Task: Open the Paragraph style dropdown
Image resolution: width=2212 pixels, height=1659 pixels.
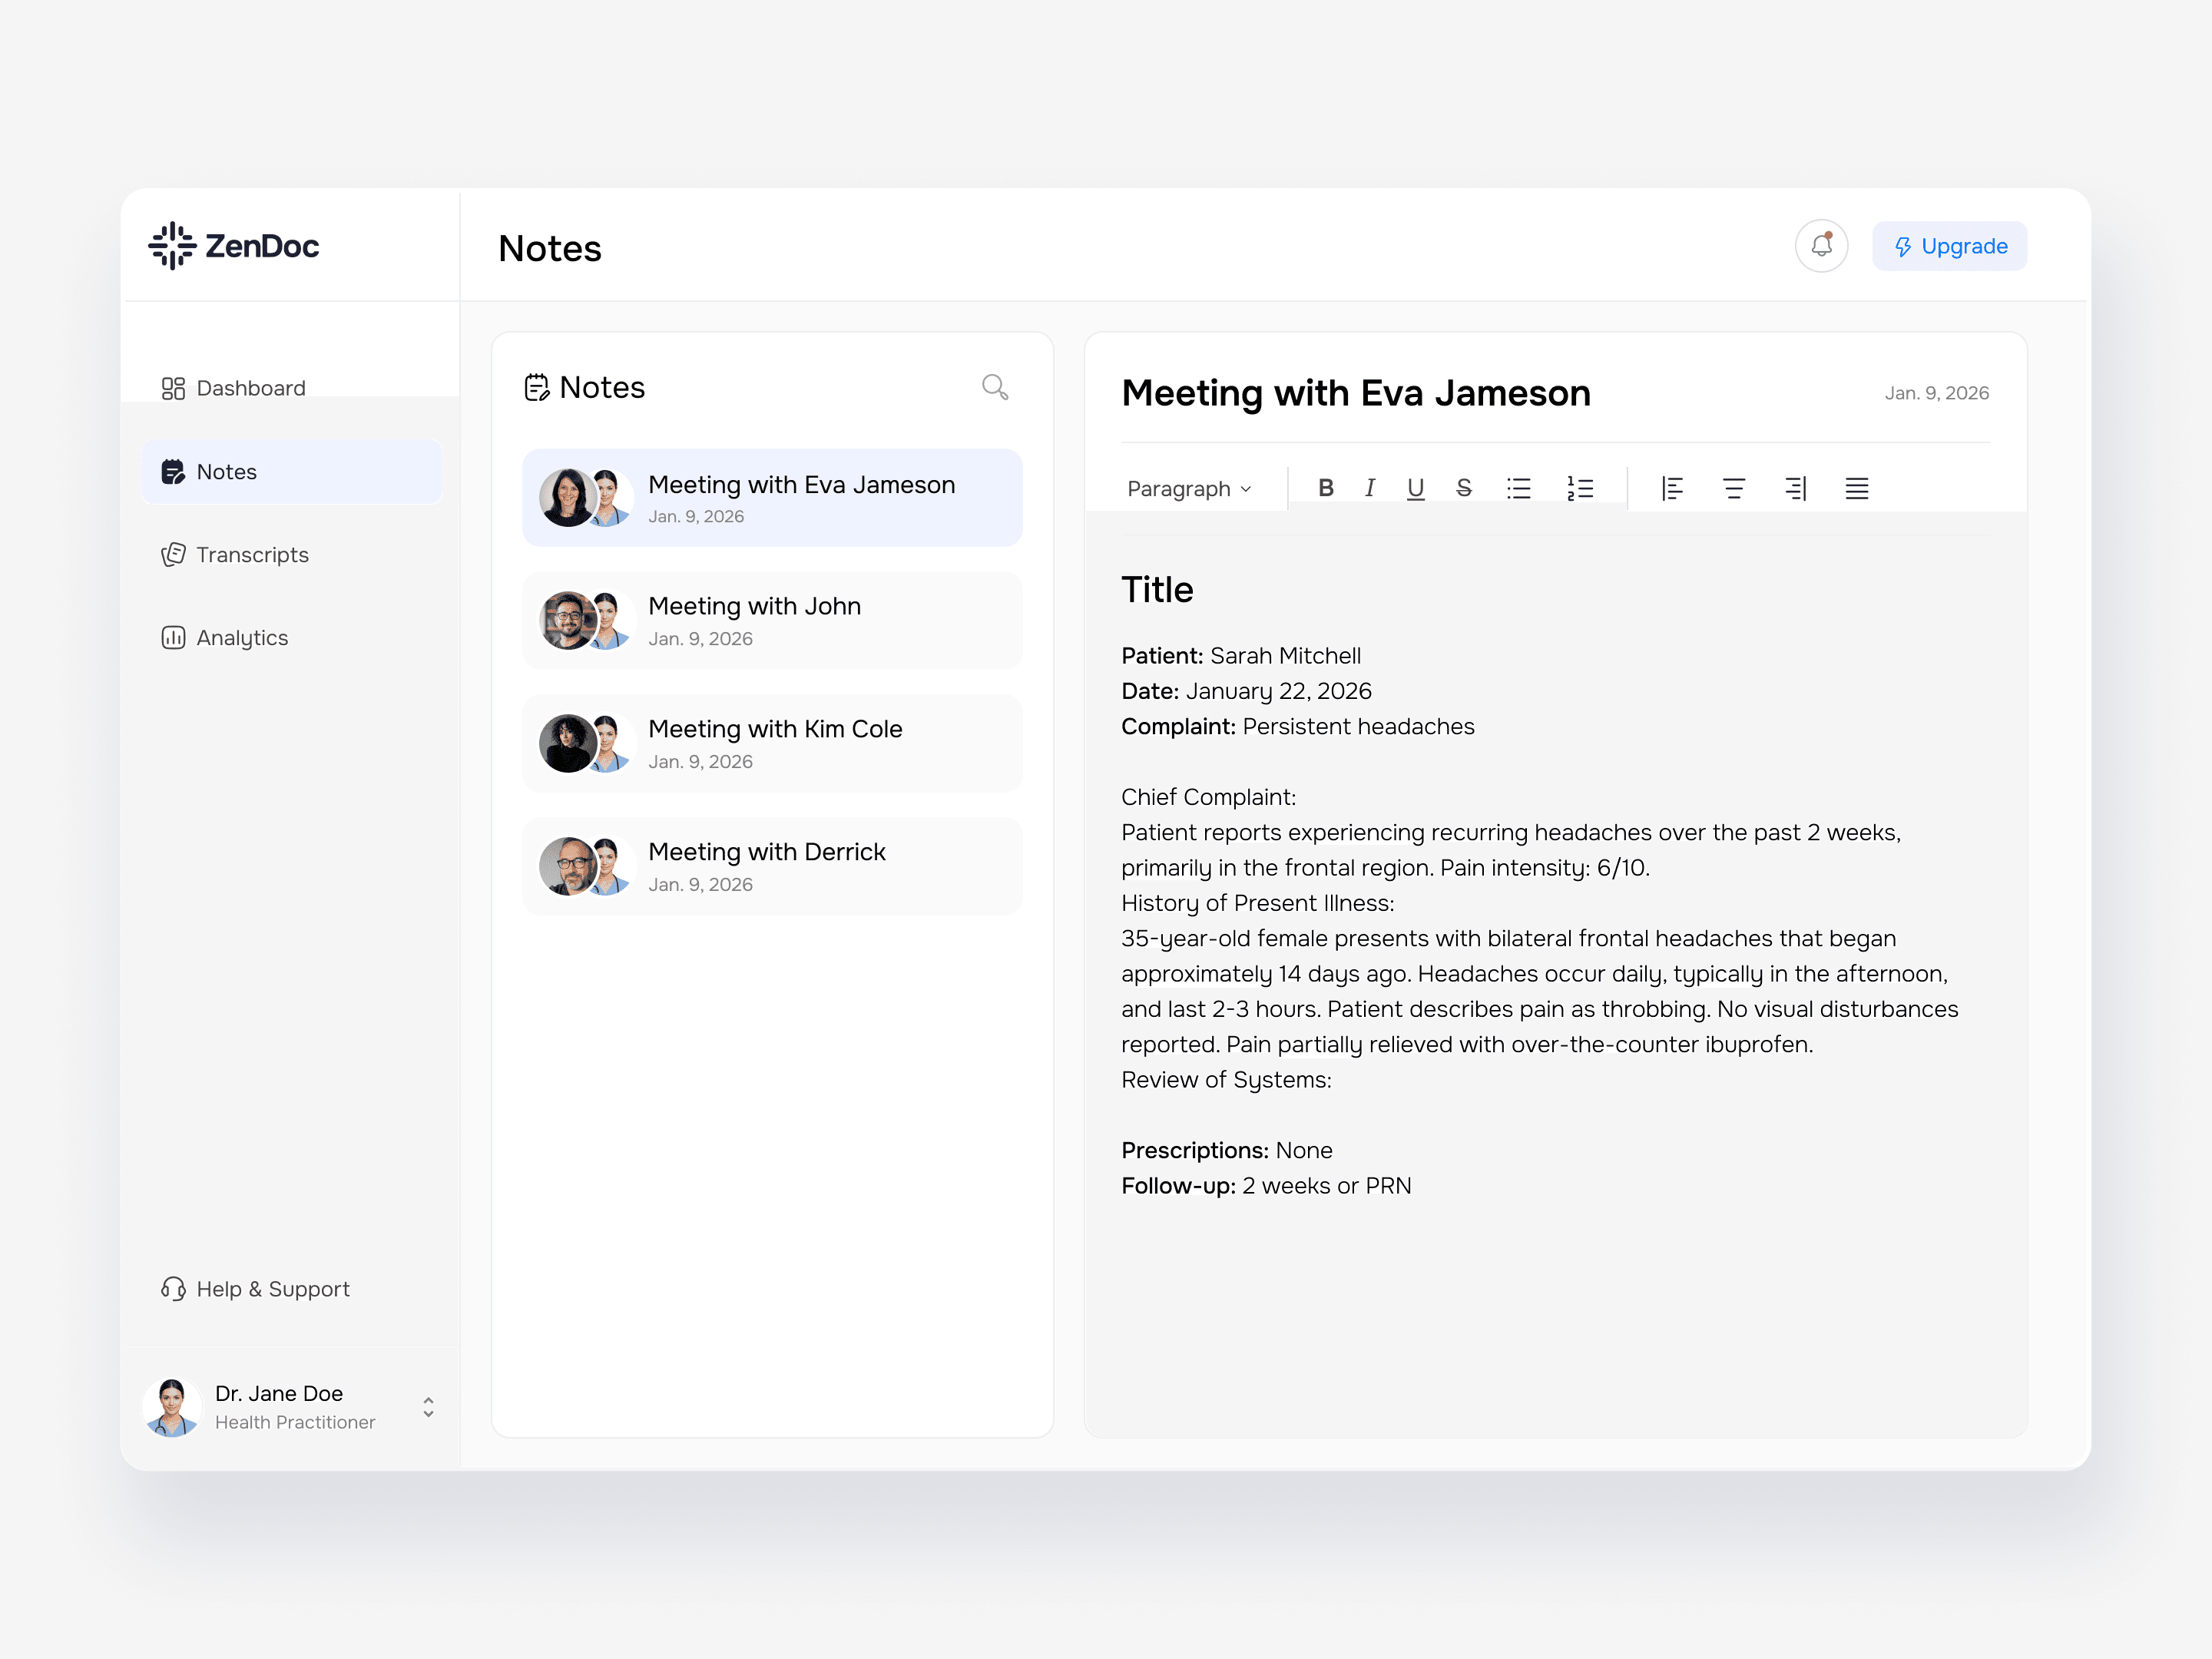Action: click(1188, 488)
